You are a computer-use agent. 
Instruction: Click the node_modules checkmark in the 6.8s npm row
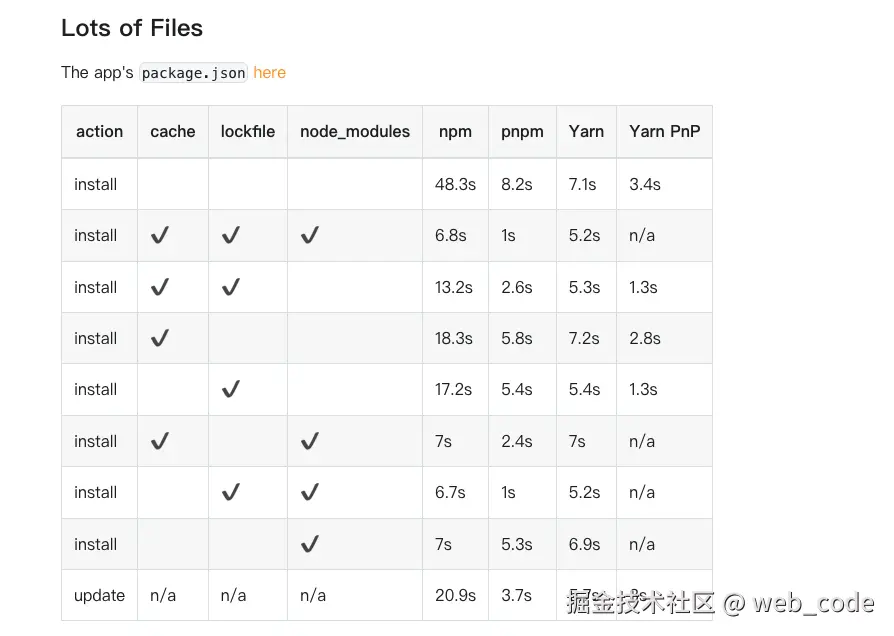tap(310, 235)
